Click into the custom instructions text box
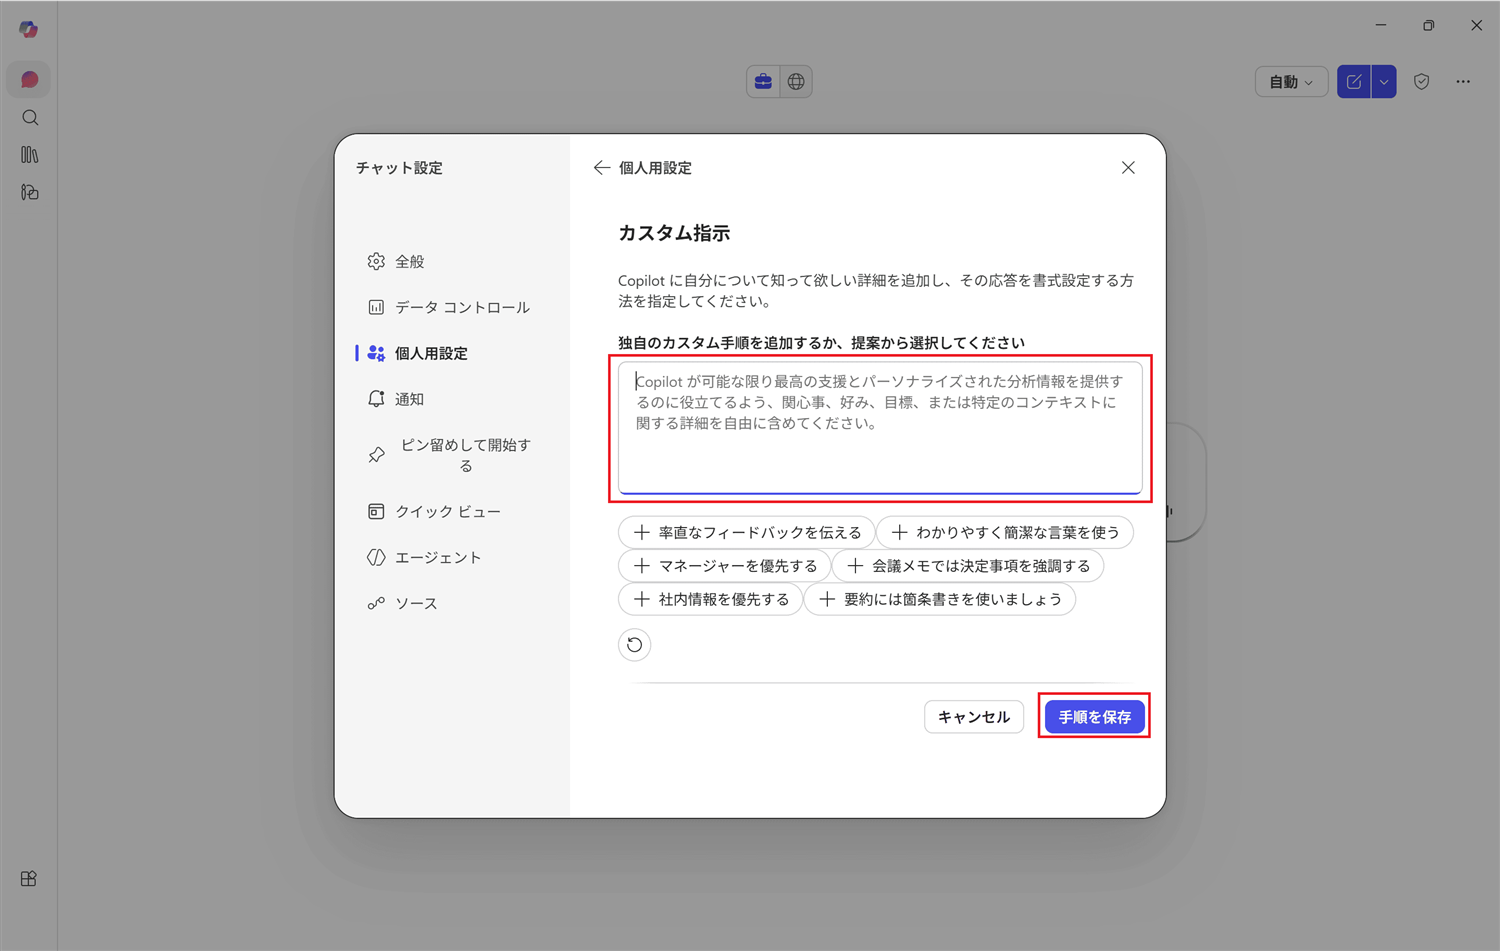The height and width of the screenshot is (951, 1500). (x=880, y=428)
